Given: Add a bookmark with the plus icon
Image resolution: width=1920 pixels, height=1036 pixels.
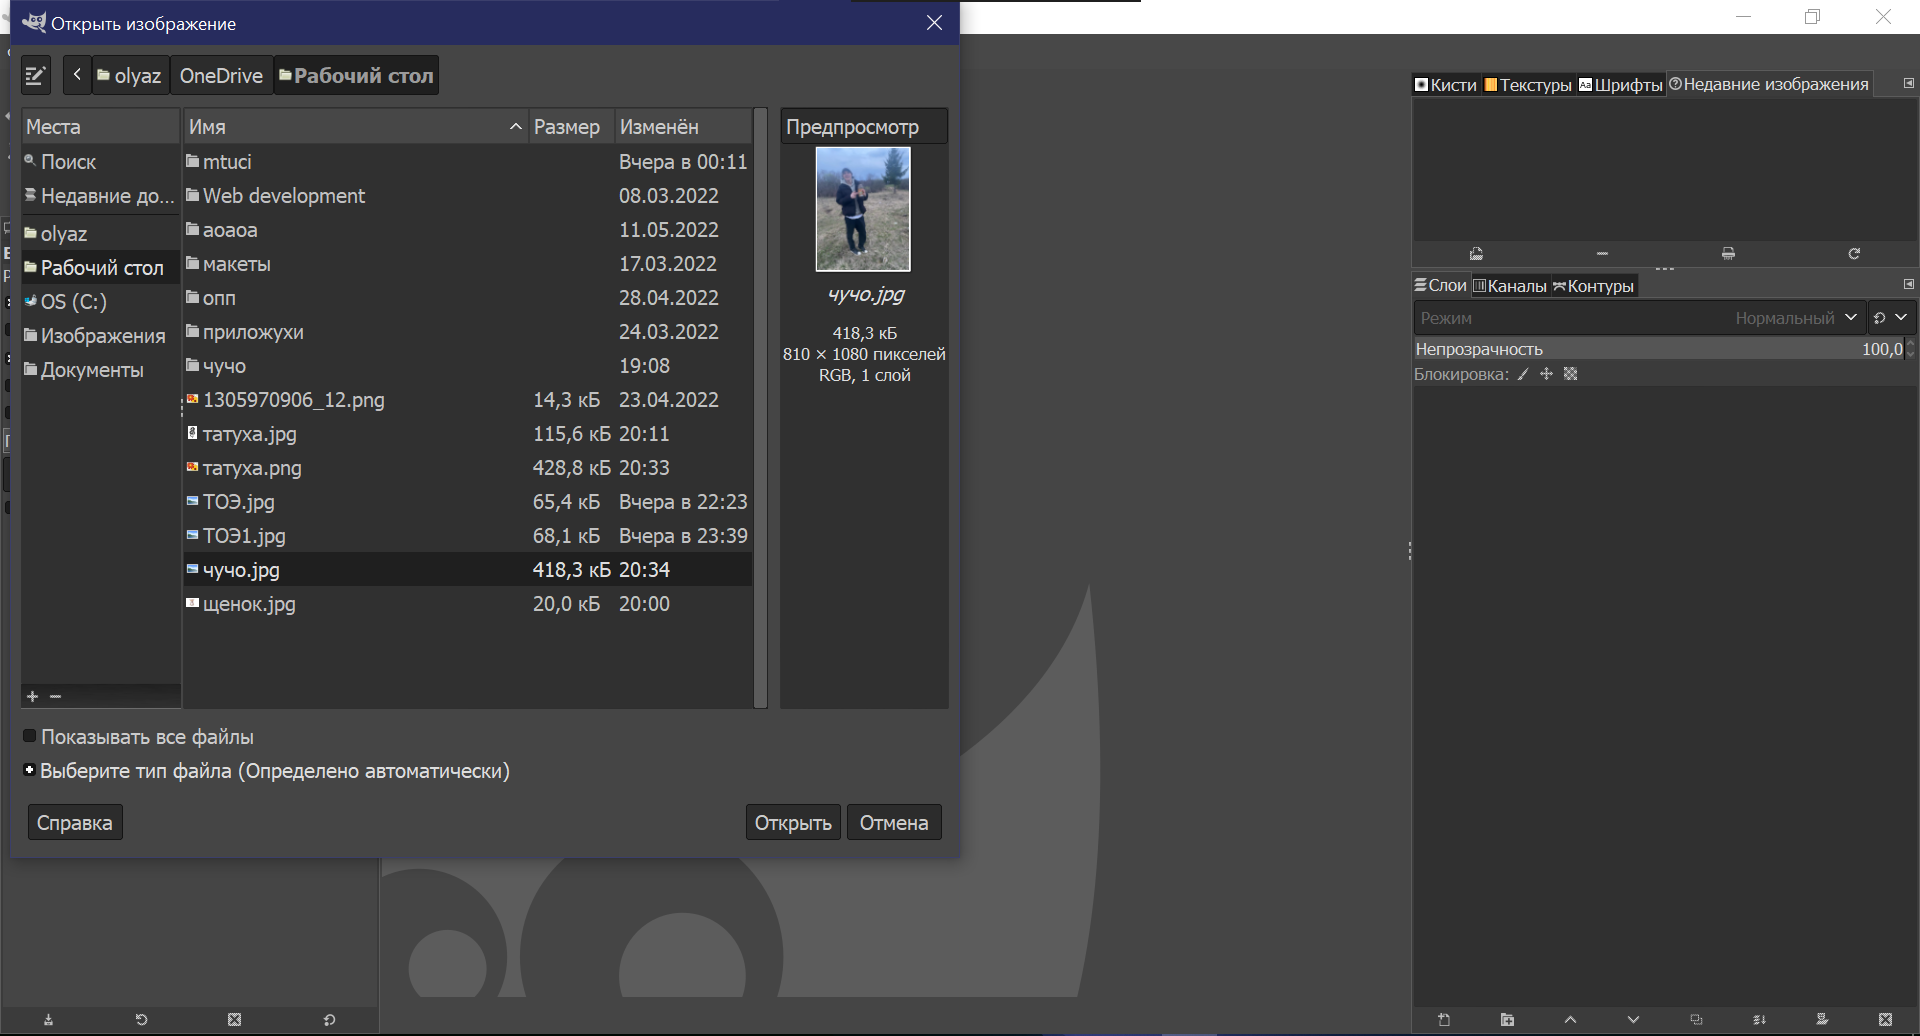Looking at the screenshot, I should point(33,696).
